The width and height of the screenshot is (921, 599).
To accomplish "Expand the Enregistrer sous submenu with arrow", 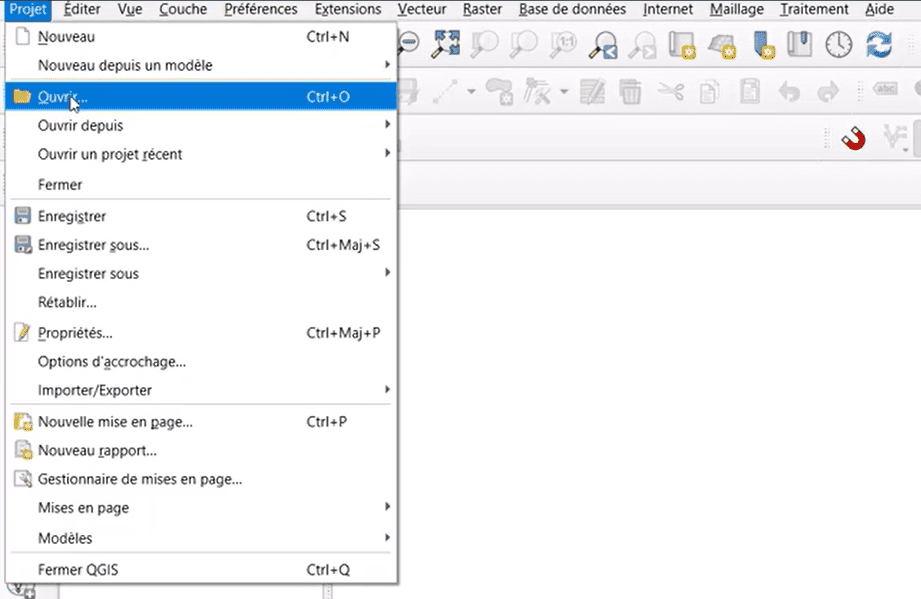I will click(x=201, y=273).
